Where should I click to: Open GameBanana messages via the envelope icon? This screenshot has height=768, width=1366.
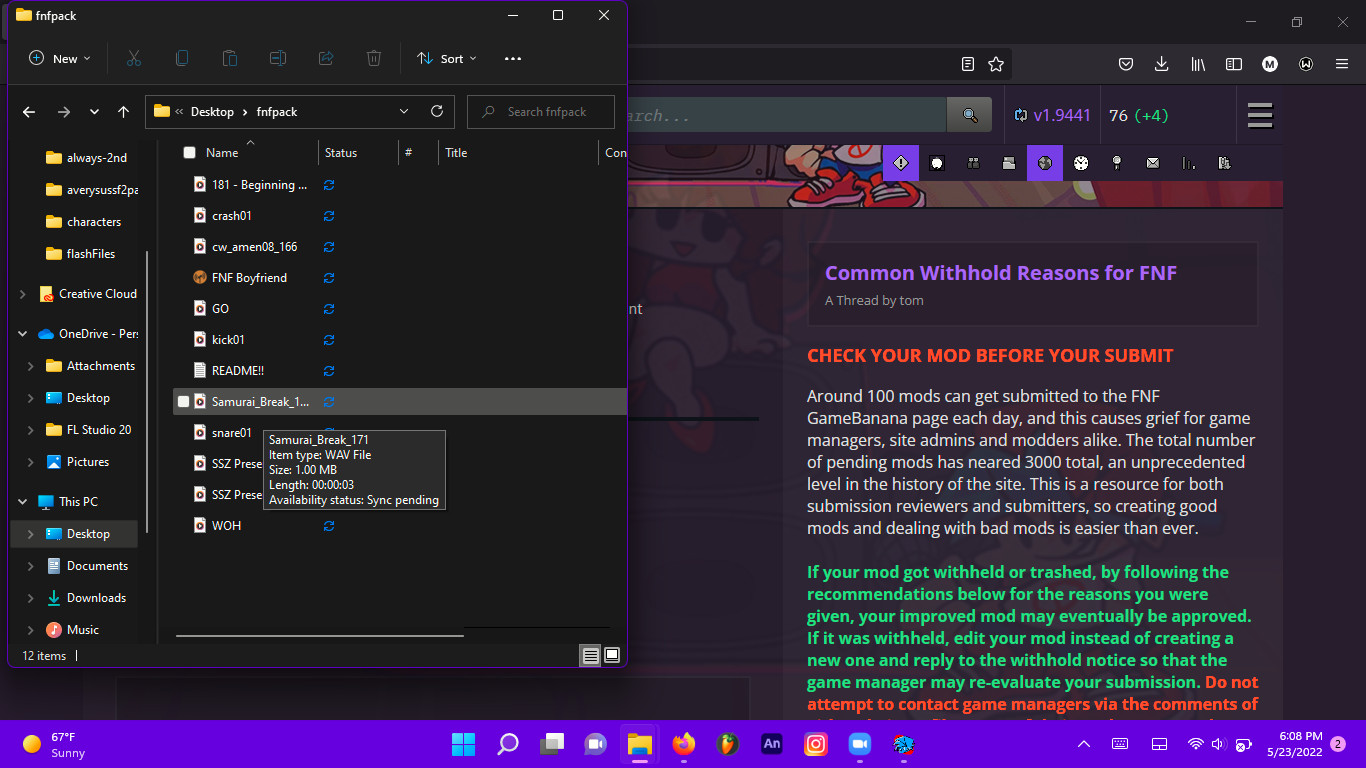click(1152, 162)
